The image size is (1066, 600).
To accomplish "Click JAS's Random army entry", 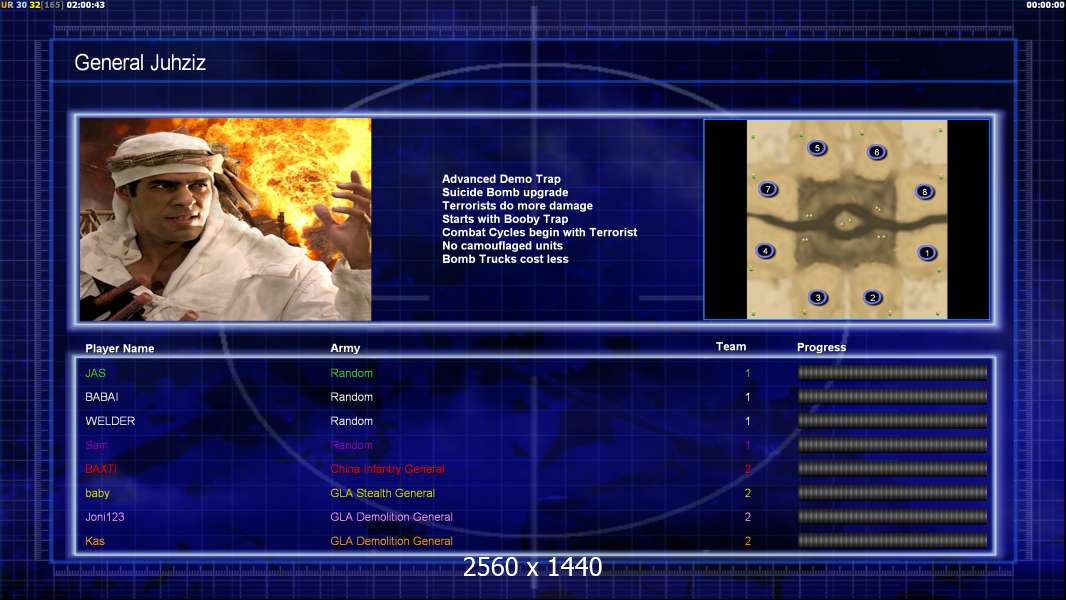I will click(351, 373).
